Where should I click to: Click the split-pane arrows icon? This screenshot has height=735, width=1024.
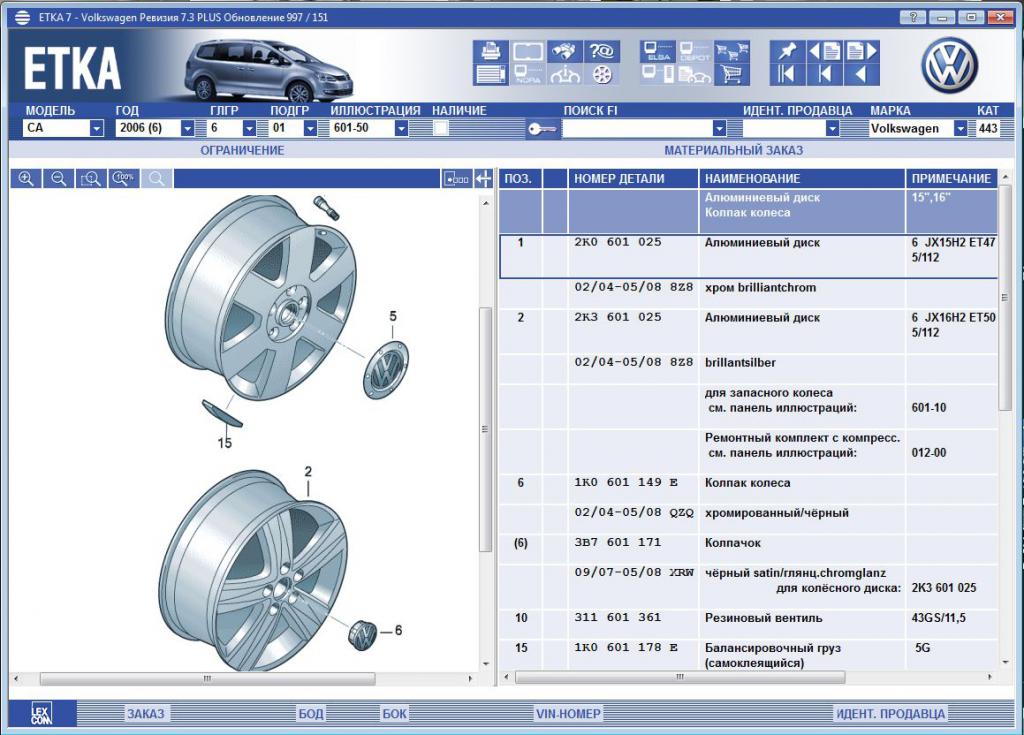[484, 178]
